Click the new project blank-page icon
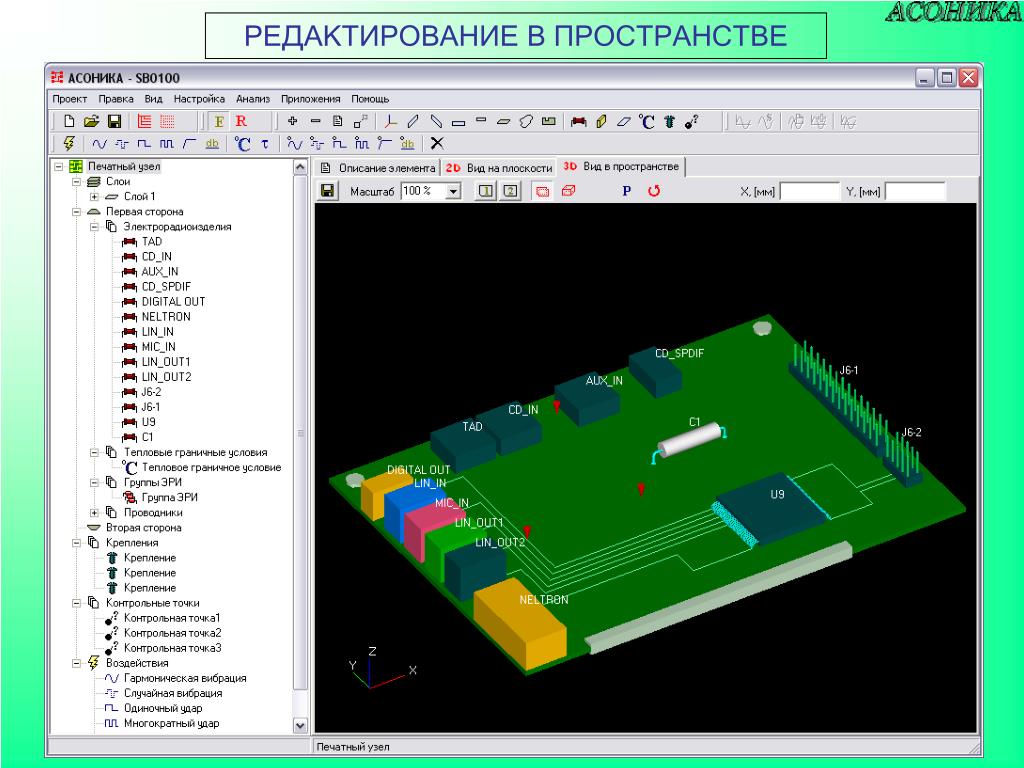 click(x=69, y=121)
